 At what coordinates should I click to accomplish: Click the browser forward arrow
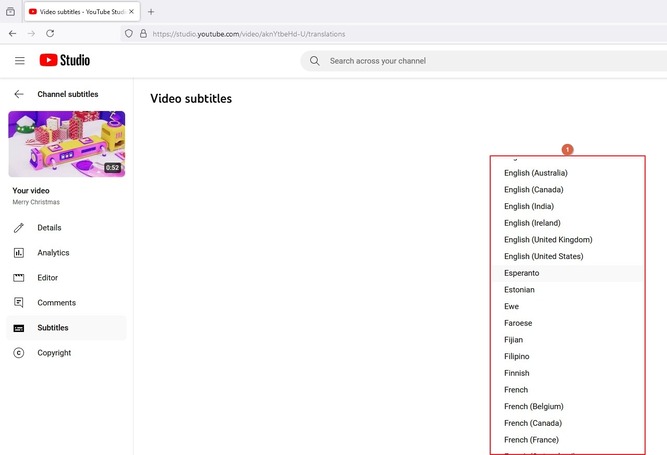point(31,33)
